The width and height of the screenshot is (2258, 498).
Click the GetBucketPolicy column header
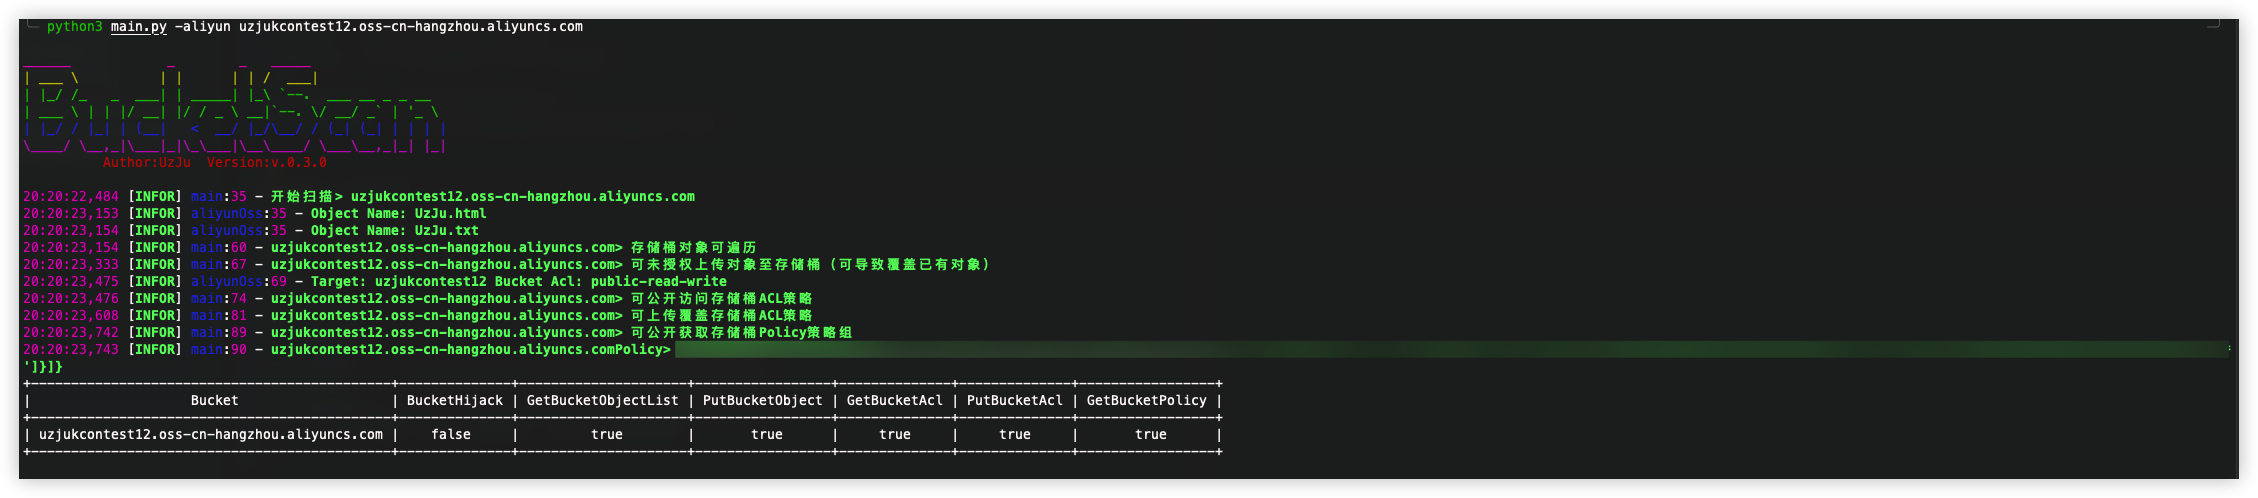(x=1146, y=401)
